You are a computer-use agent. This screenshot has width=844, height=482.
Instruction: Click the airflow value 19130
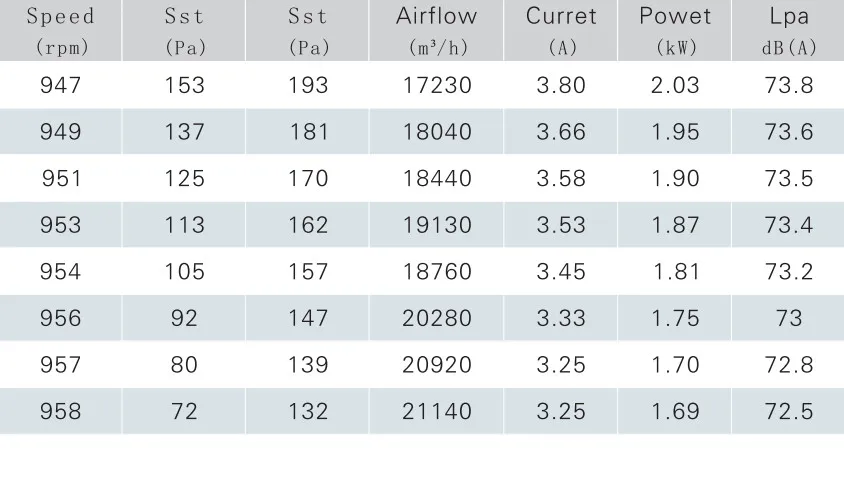point(437,225)
